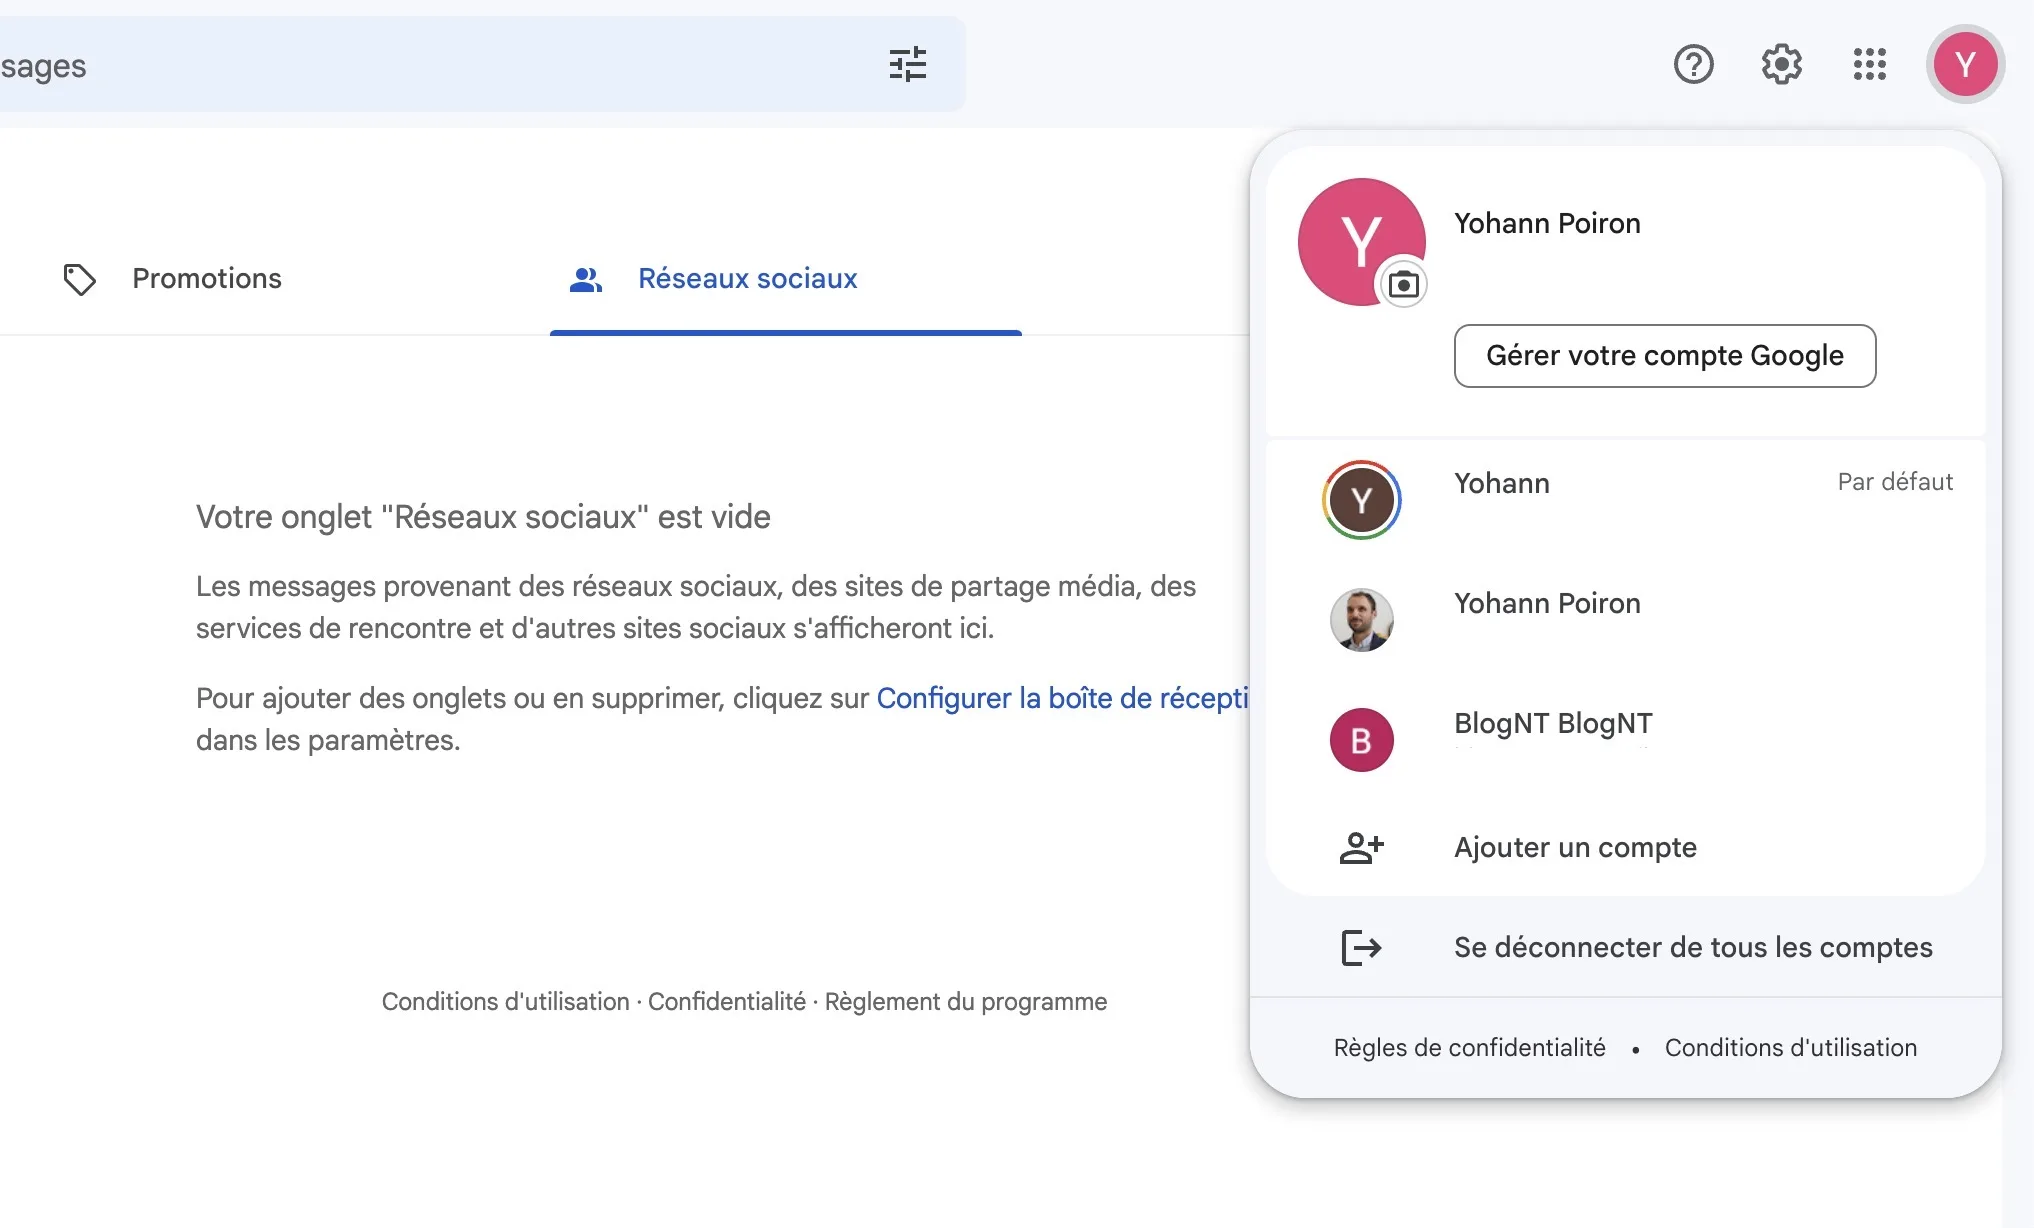The image size is (2034, 1228).
Task: Click the sign-out arrow icon
Action: point(1361,947)
